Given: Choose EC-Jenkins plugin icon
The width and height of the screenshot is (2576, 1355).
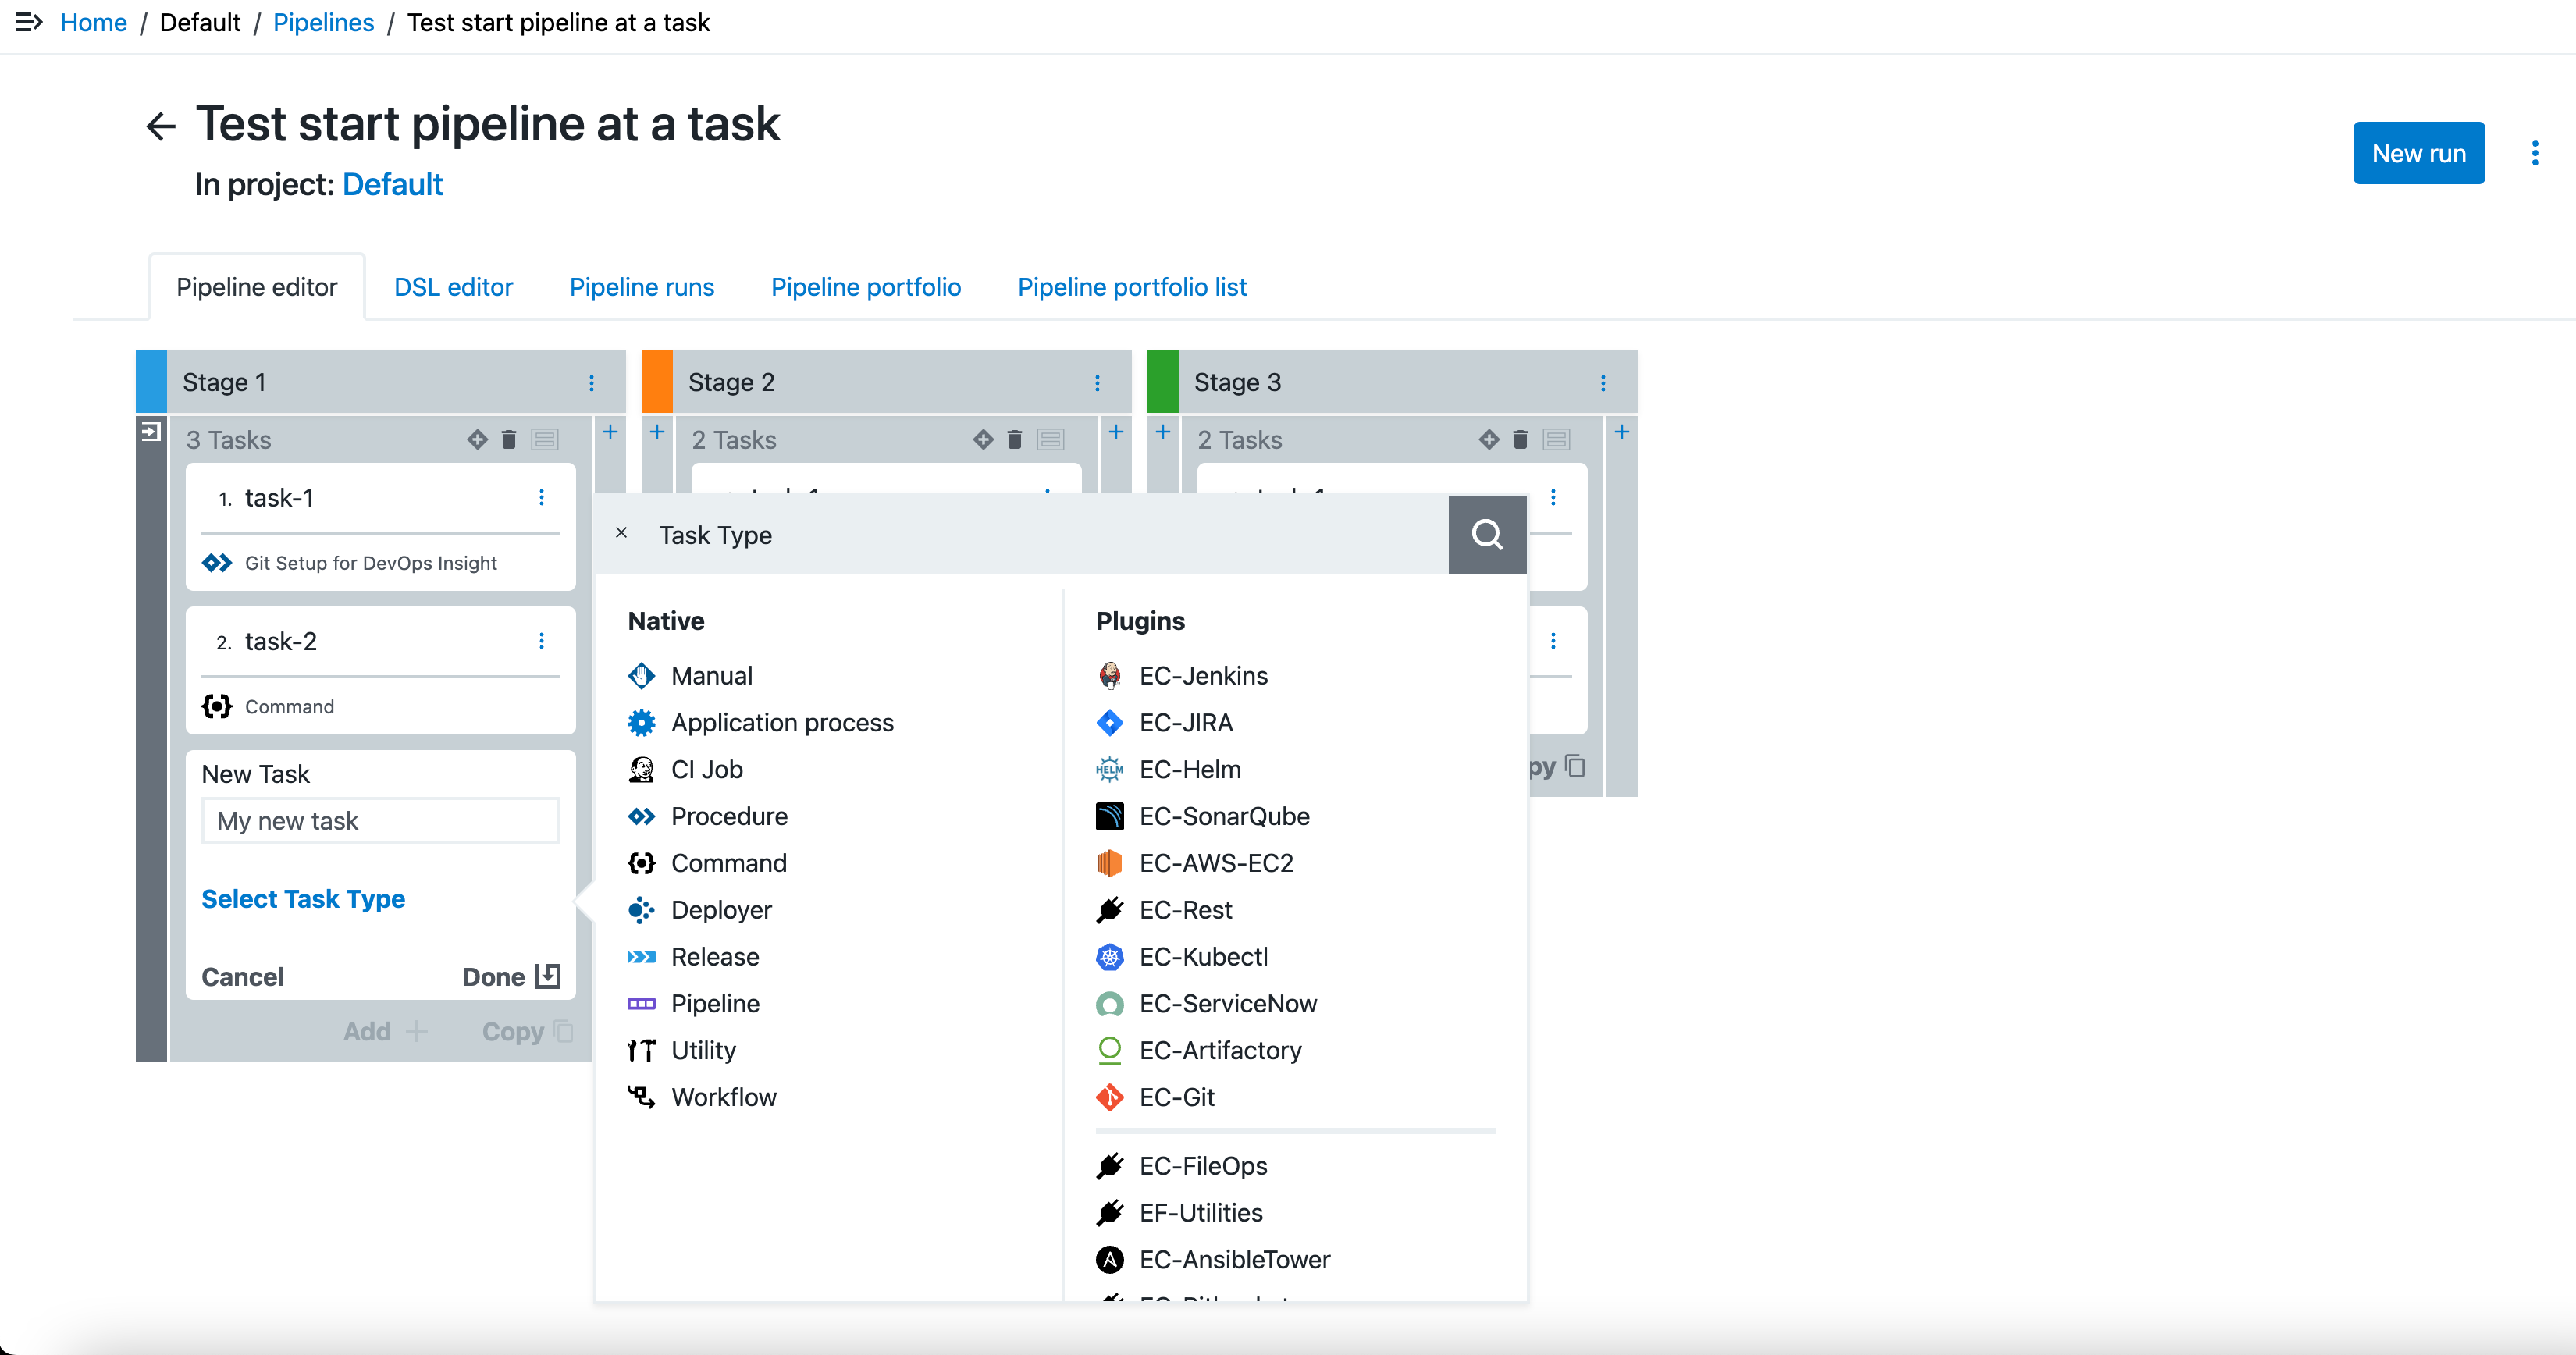Looking at the screenshot, I should (x=1109, y=676).
